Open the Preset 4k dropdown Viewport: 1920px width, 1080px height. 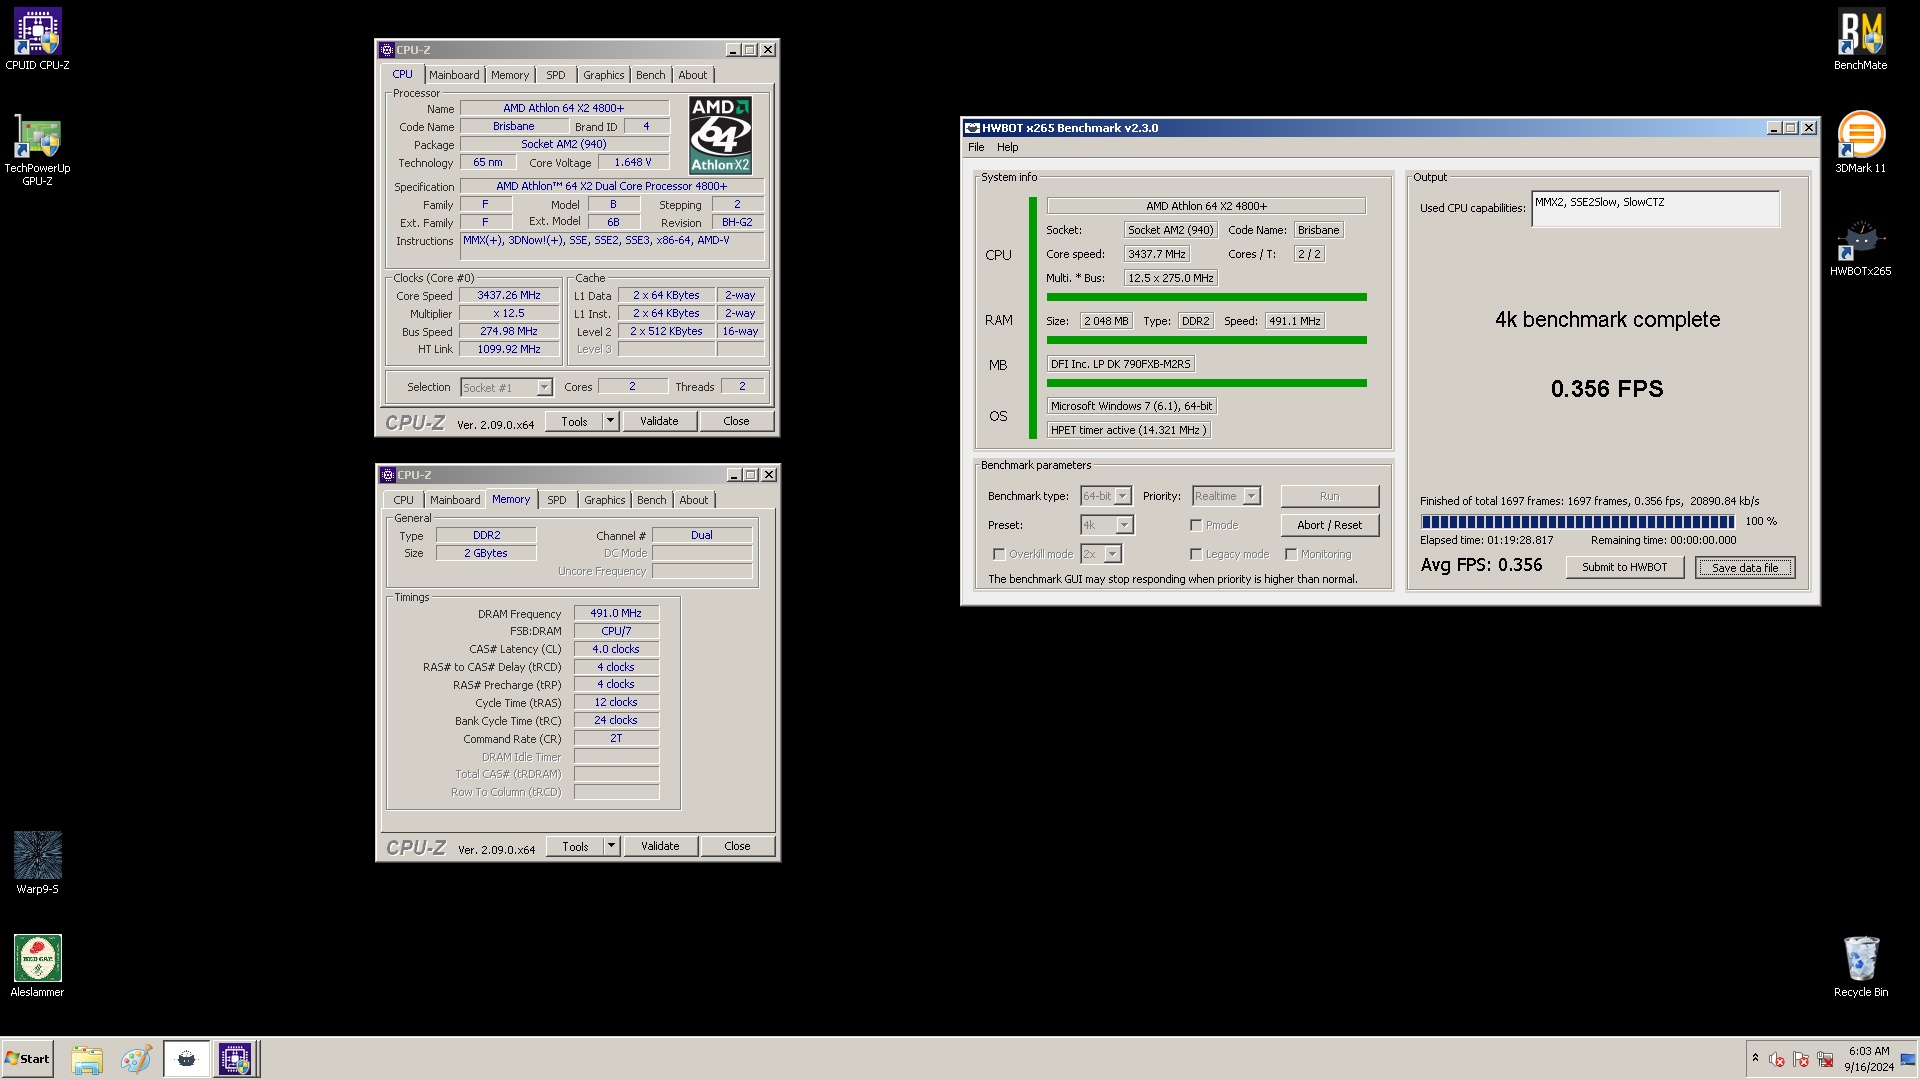[x=1107, y=525]
